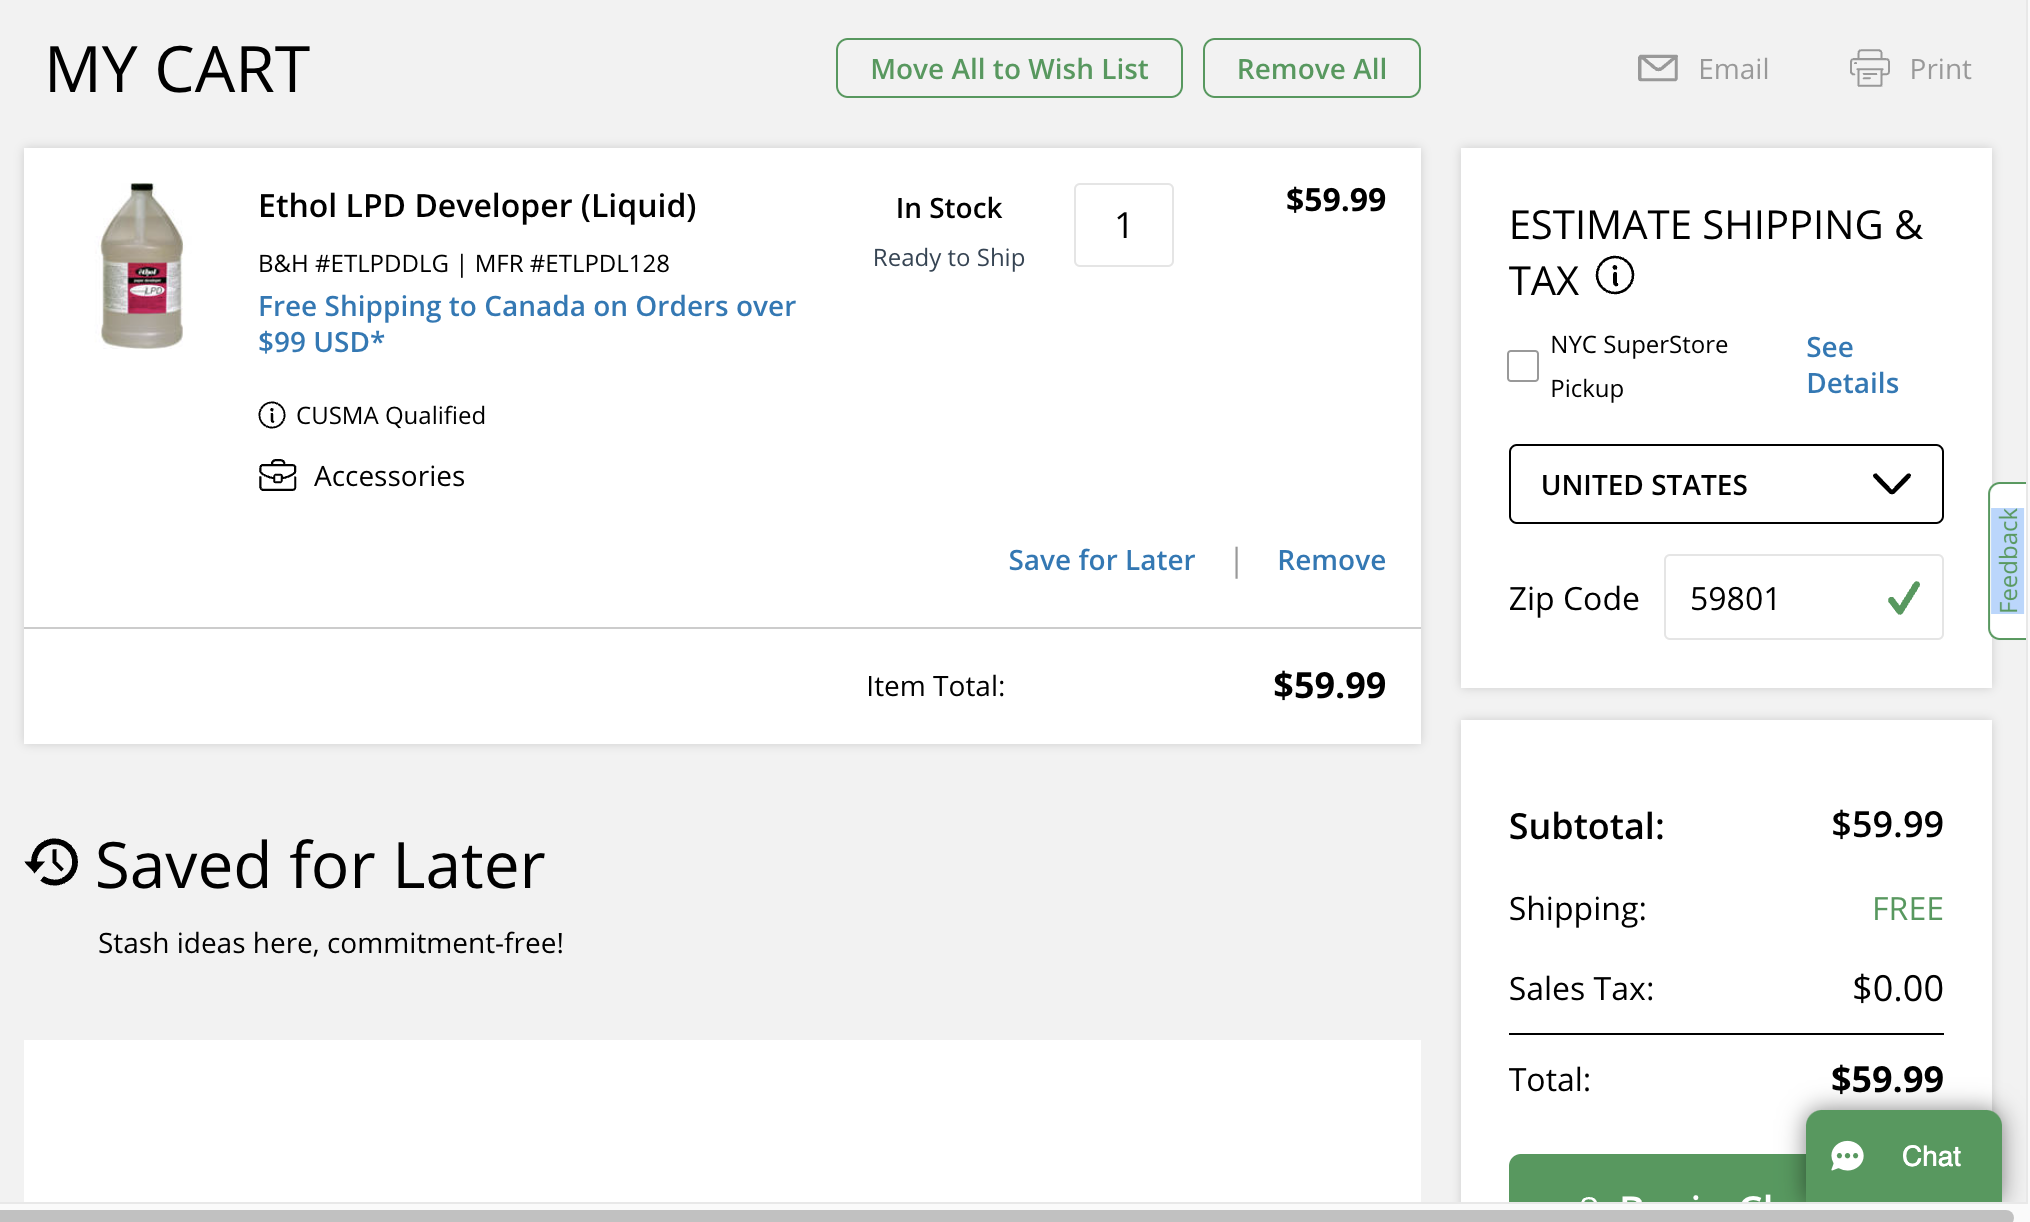Click the Remove All button

[1311, 68]
